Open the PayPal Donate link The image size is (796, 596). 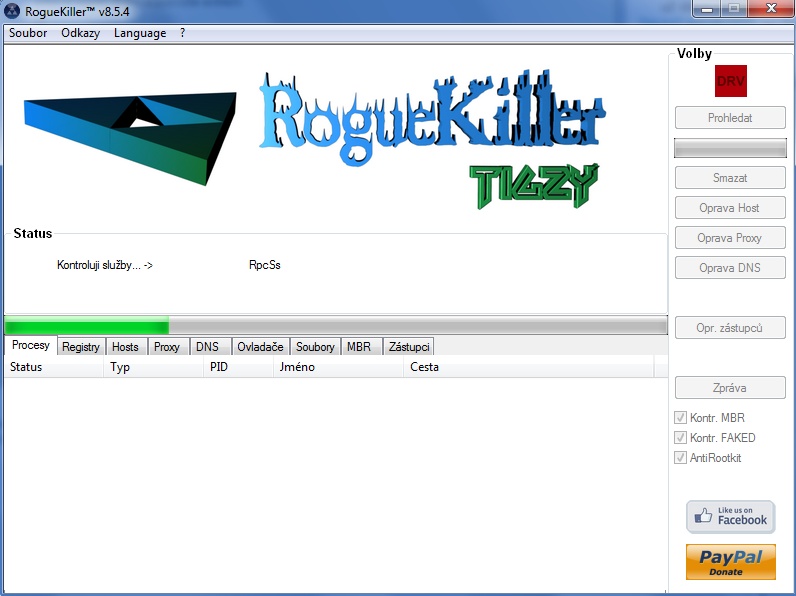(x=730, y=561)
